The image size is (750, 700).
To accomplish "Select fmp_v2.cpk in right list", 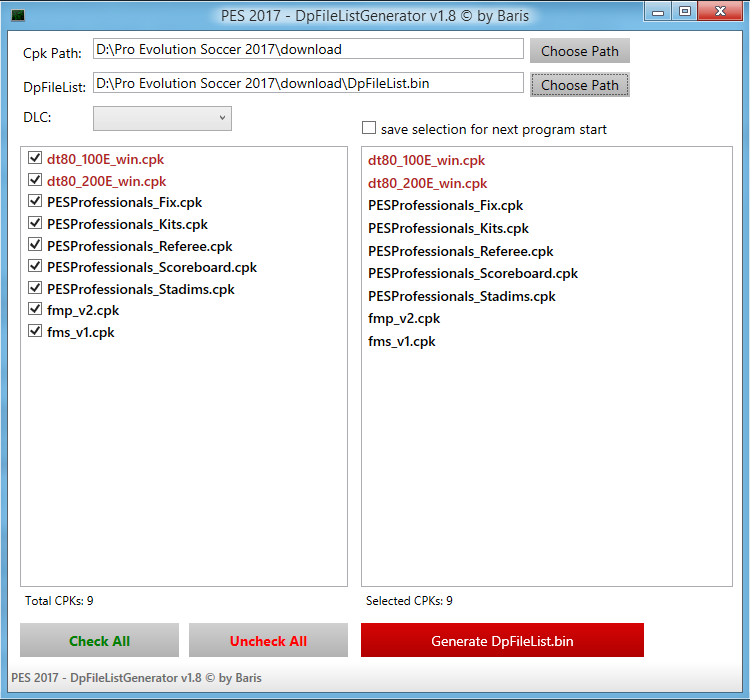I will tap(404, 318).
